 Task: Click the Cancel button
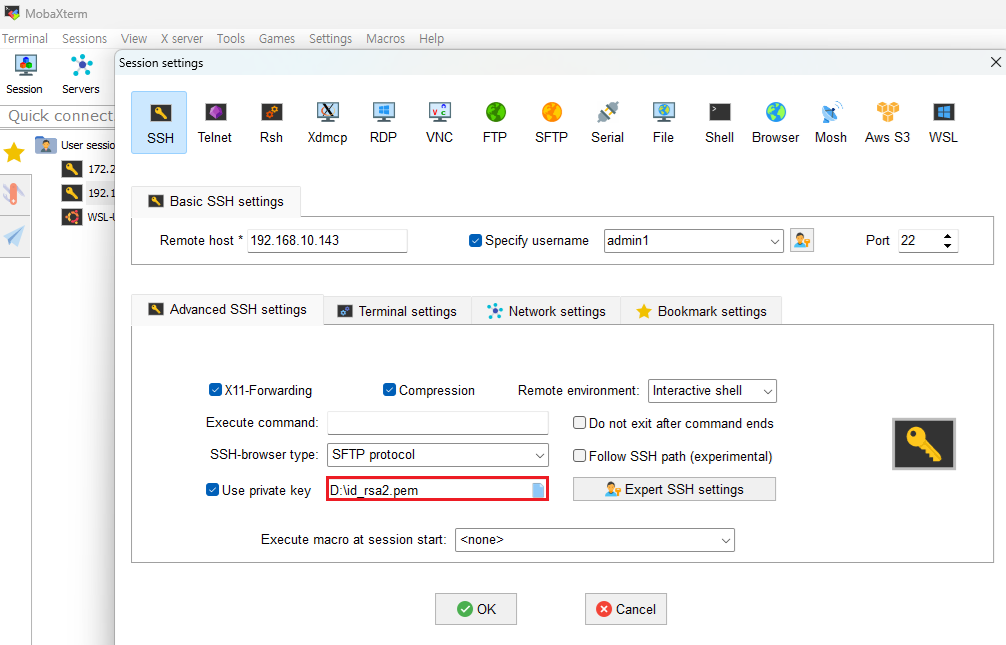pos(626,609)
